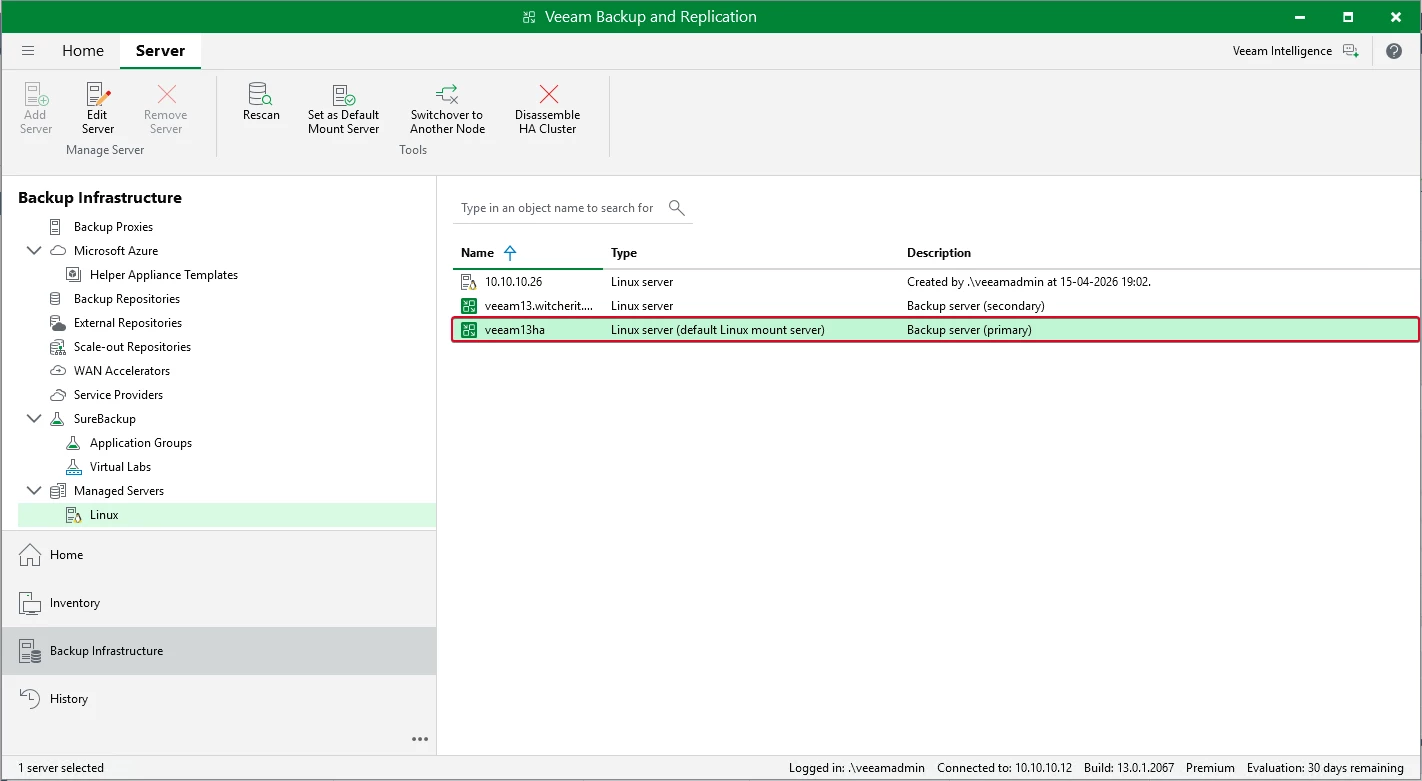Click Remove Server in the ribbon

[x=166, y=109]
